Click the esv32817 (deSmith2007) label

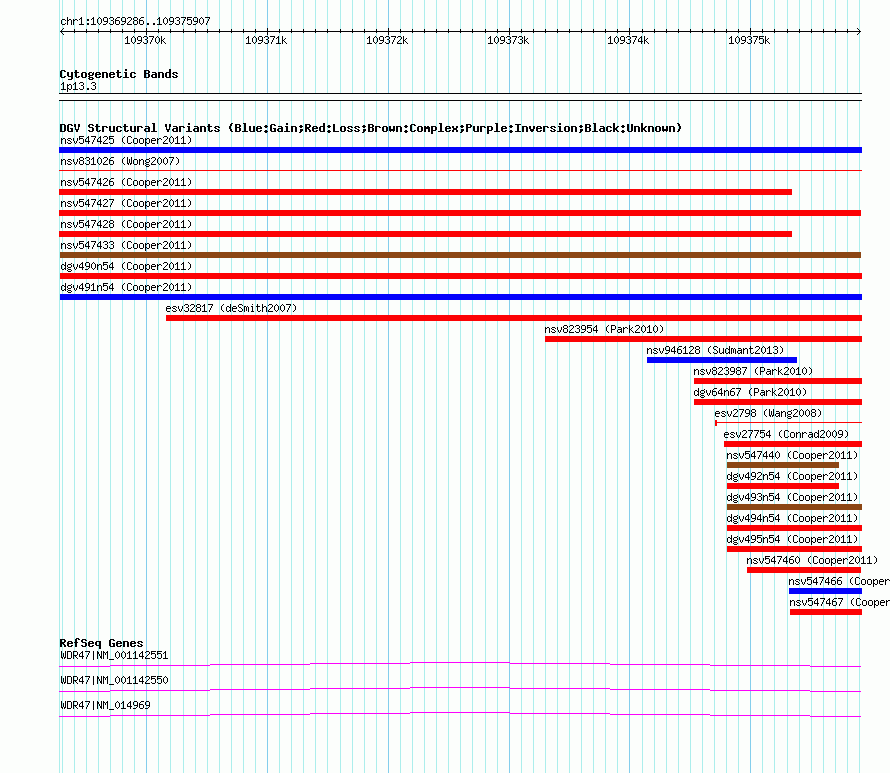tap(231, 308)
